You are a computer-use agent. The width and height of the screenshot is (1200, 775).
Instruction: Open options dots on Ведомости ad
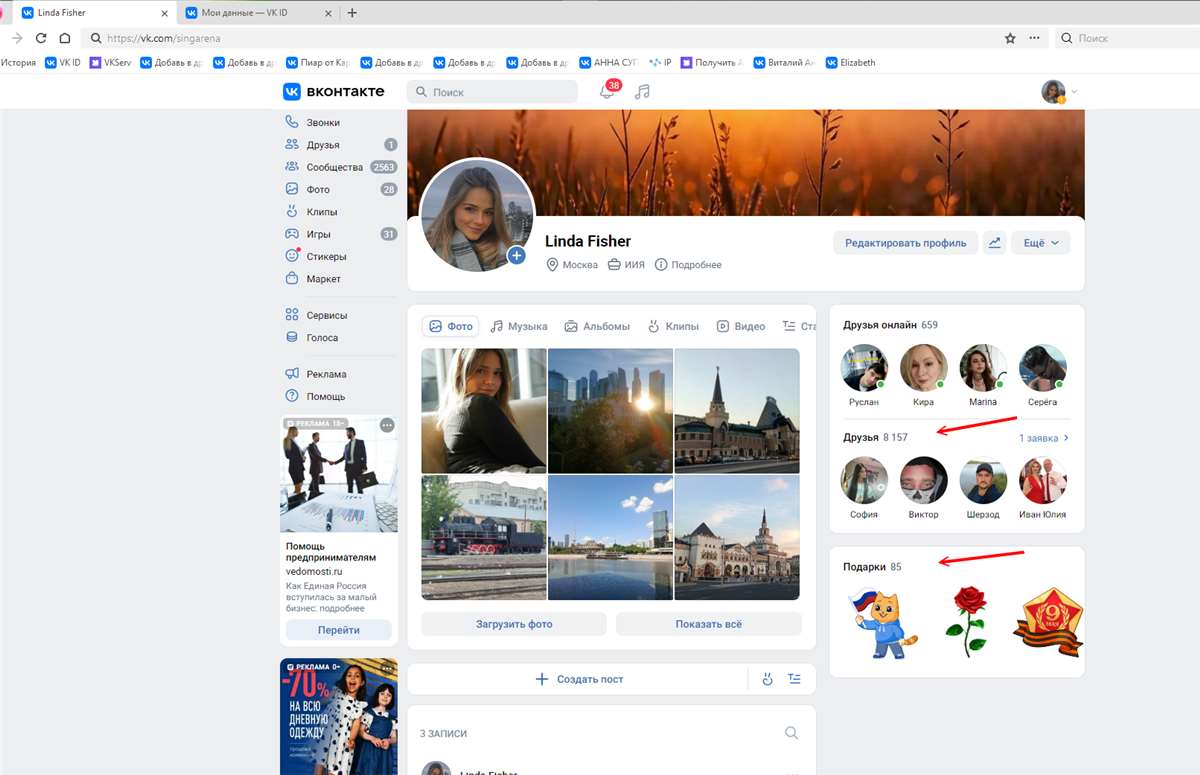[387, 425]
